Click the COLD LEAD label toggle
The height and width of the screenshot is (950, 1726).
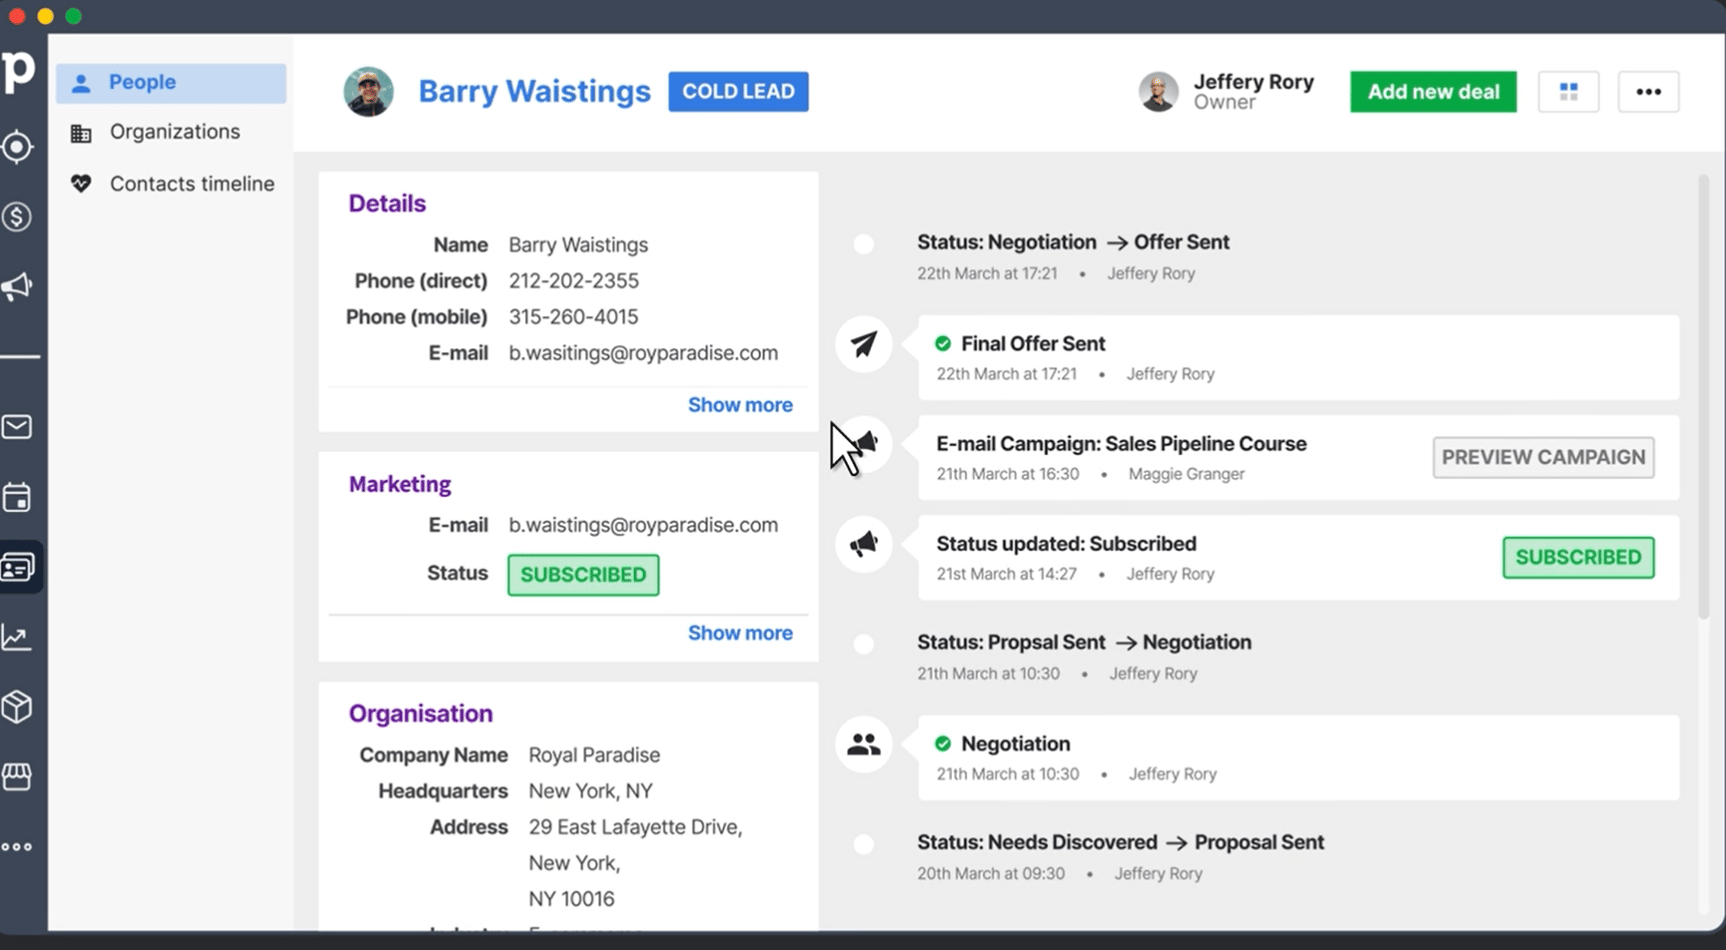(x=738, y=91)
